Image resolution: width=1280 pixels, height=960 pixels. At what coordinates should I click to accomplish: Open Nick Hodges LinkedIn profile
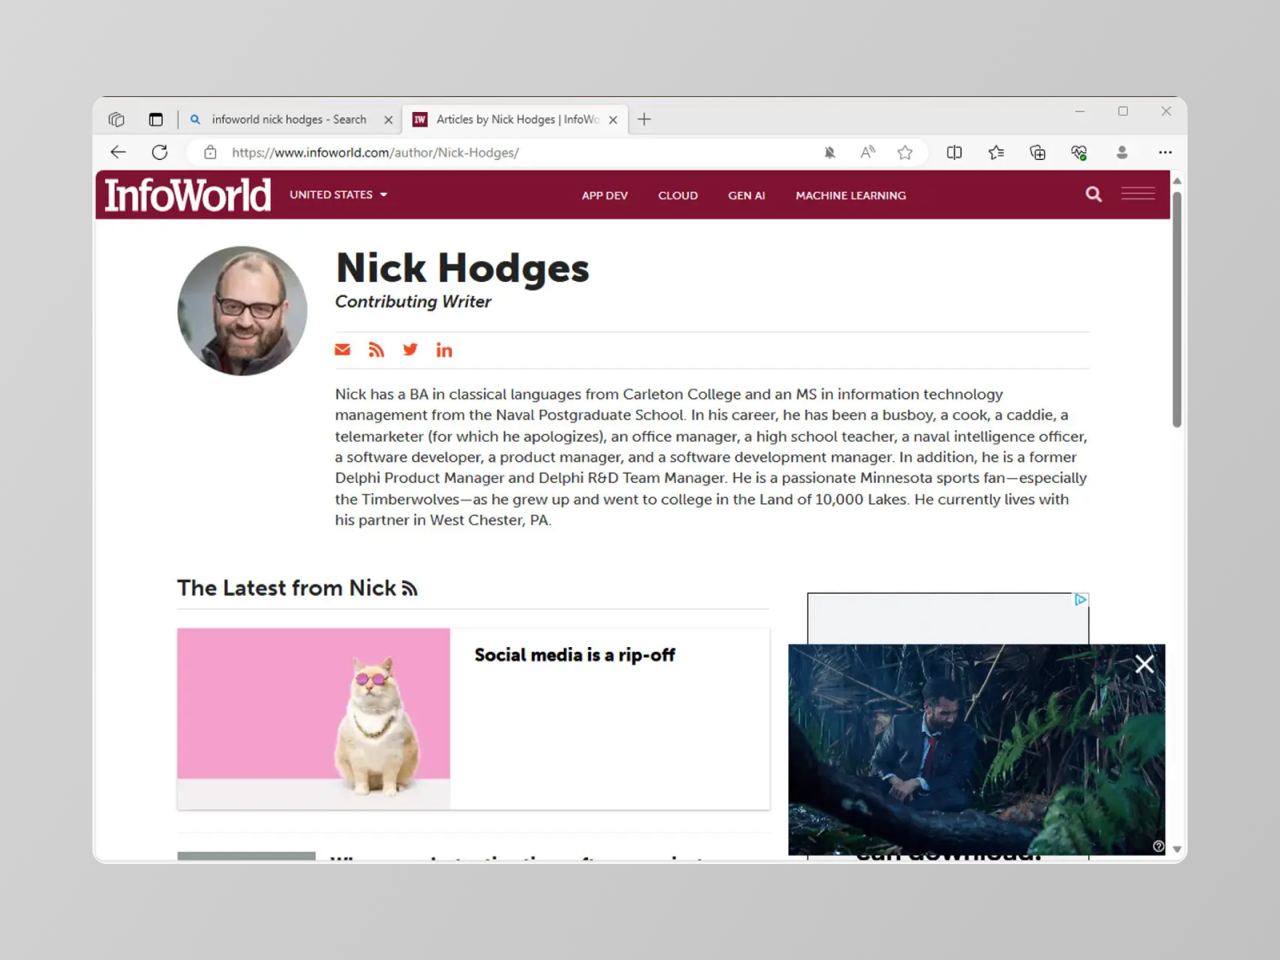[444, 349]
